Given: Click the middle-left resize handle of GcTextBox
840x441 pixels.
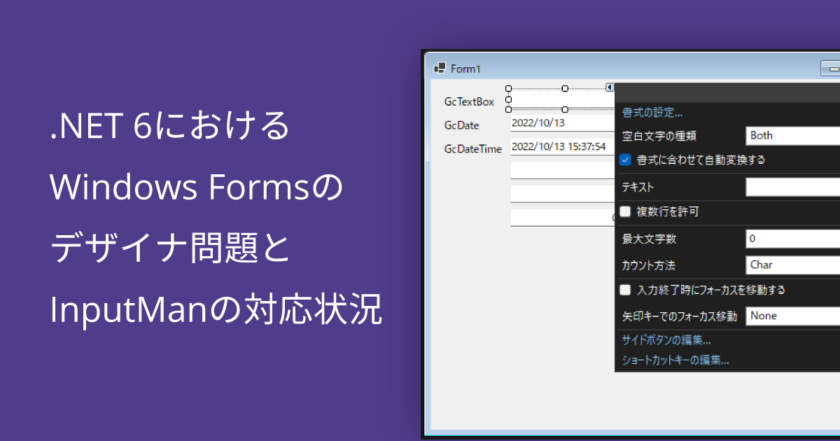Looking at the screenshot, I should 508,99.
